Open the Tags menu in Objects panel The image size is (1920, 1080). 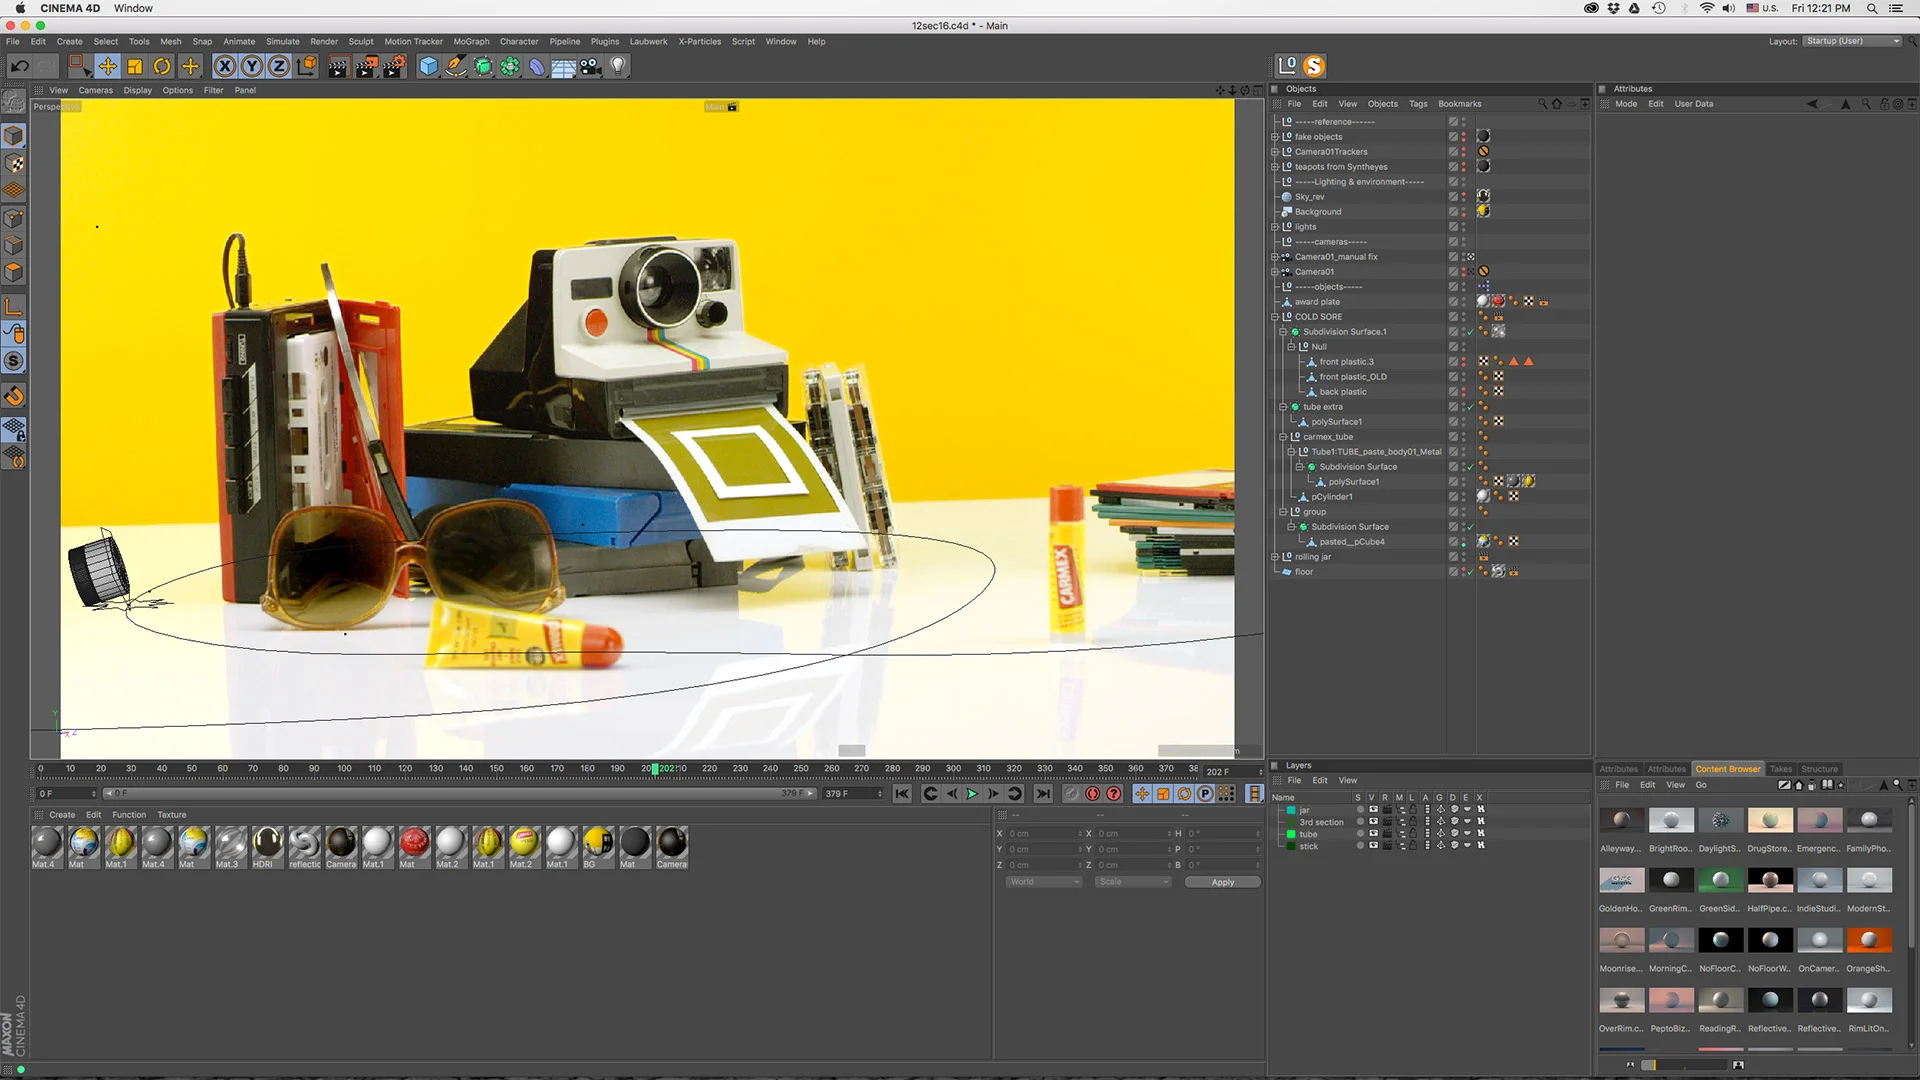[1418, 104]
